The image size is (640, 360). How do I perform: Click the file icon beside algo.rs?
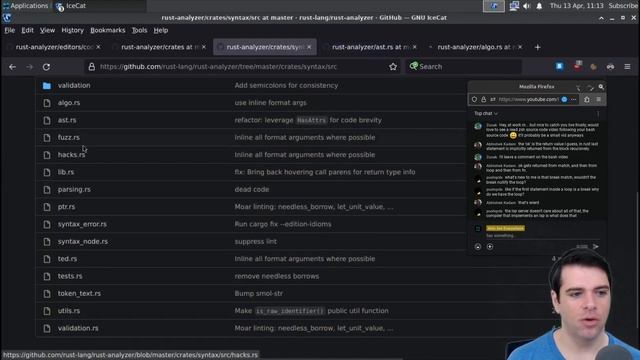click(x=47, y=103)
